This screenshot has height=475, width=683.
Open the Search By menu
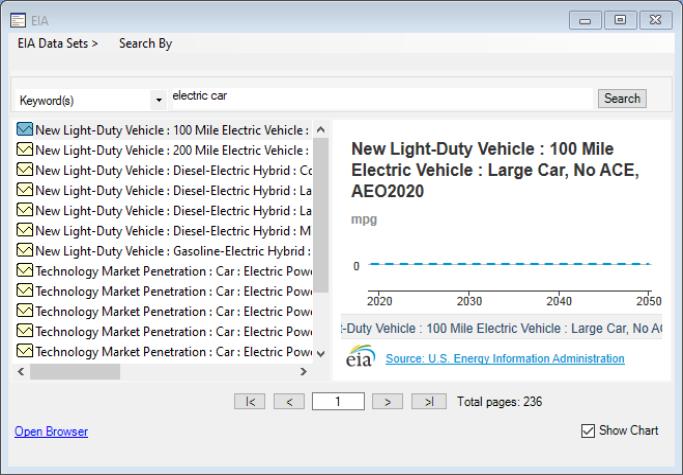145,44
